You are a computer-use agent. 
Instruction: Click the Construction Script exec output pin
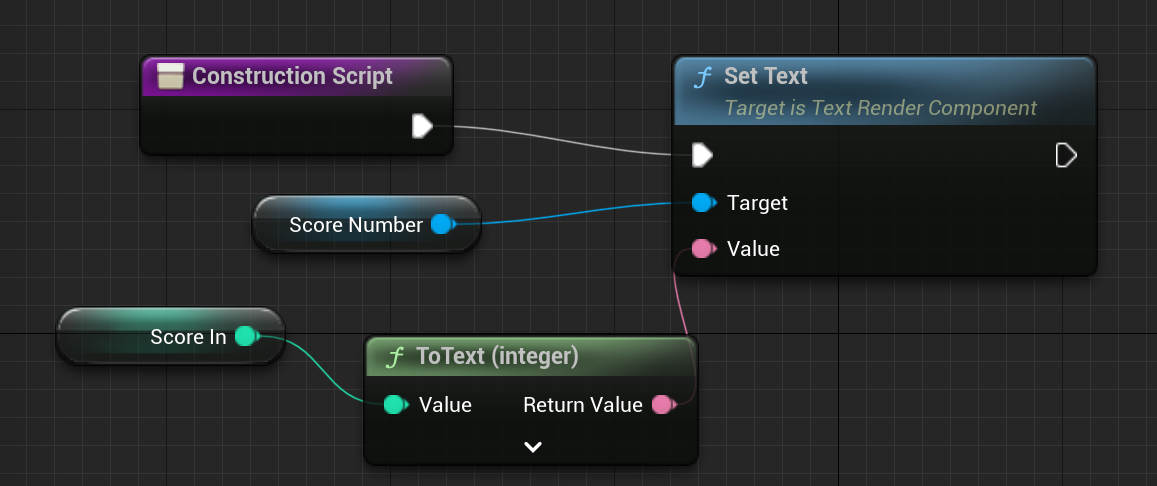(x=422, y=126)
